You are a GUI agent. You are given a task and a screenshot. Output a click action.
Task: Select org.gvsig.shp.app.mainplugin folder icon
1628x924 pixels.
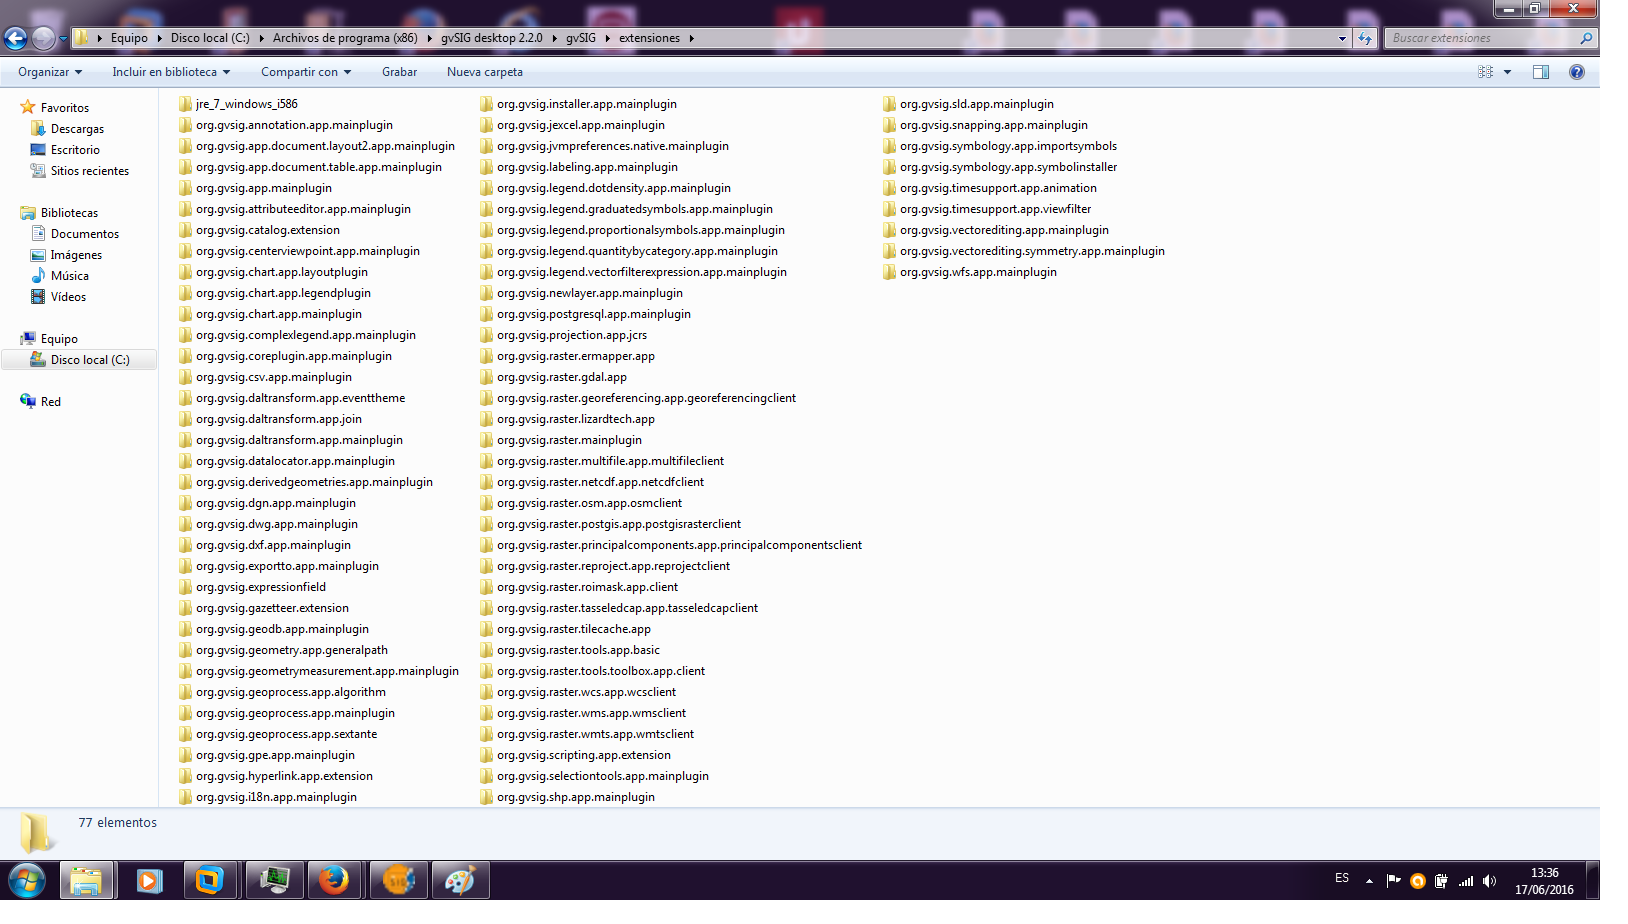487,797
